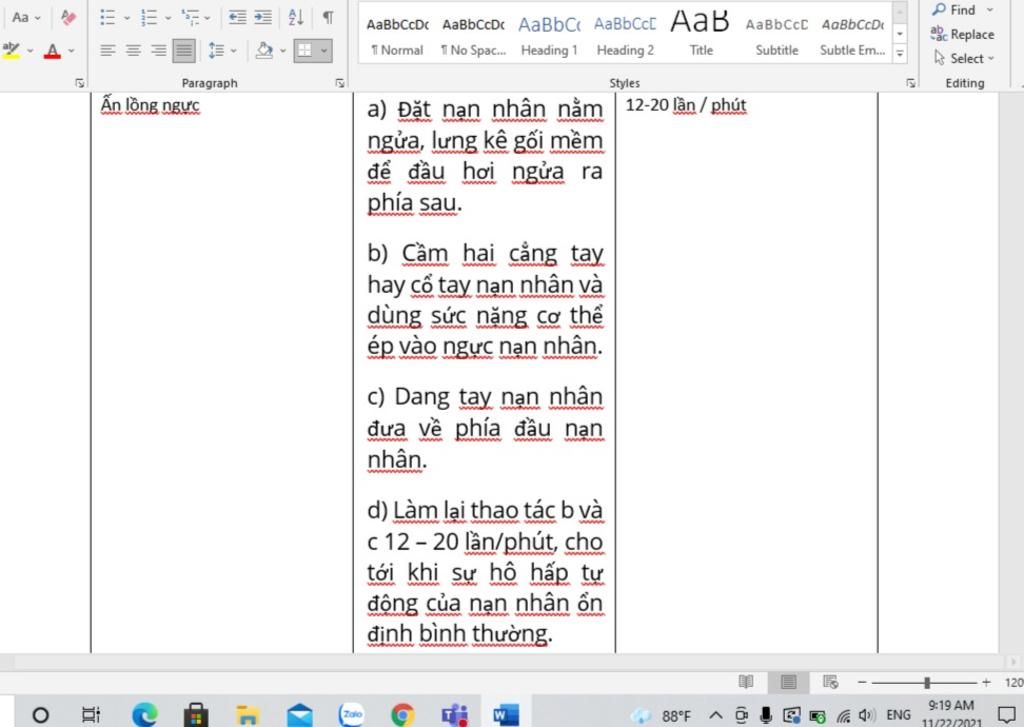Image resolution: width=1024 pixels, height=727 pixels.
Task: Open the Select menu in Editing
Action: (x=964, y=58)
